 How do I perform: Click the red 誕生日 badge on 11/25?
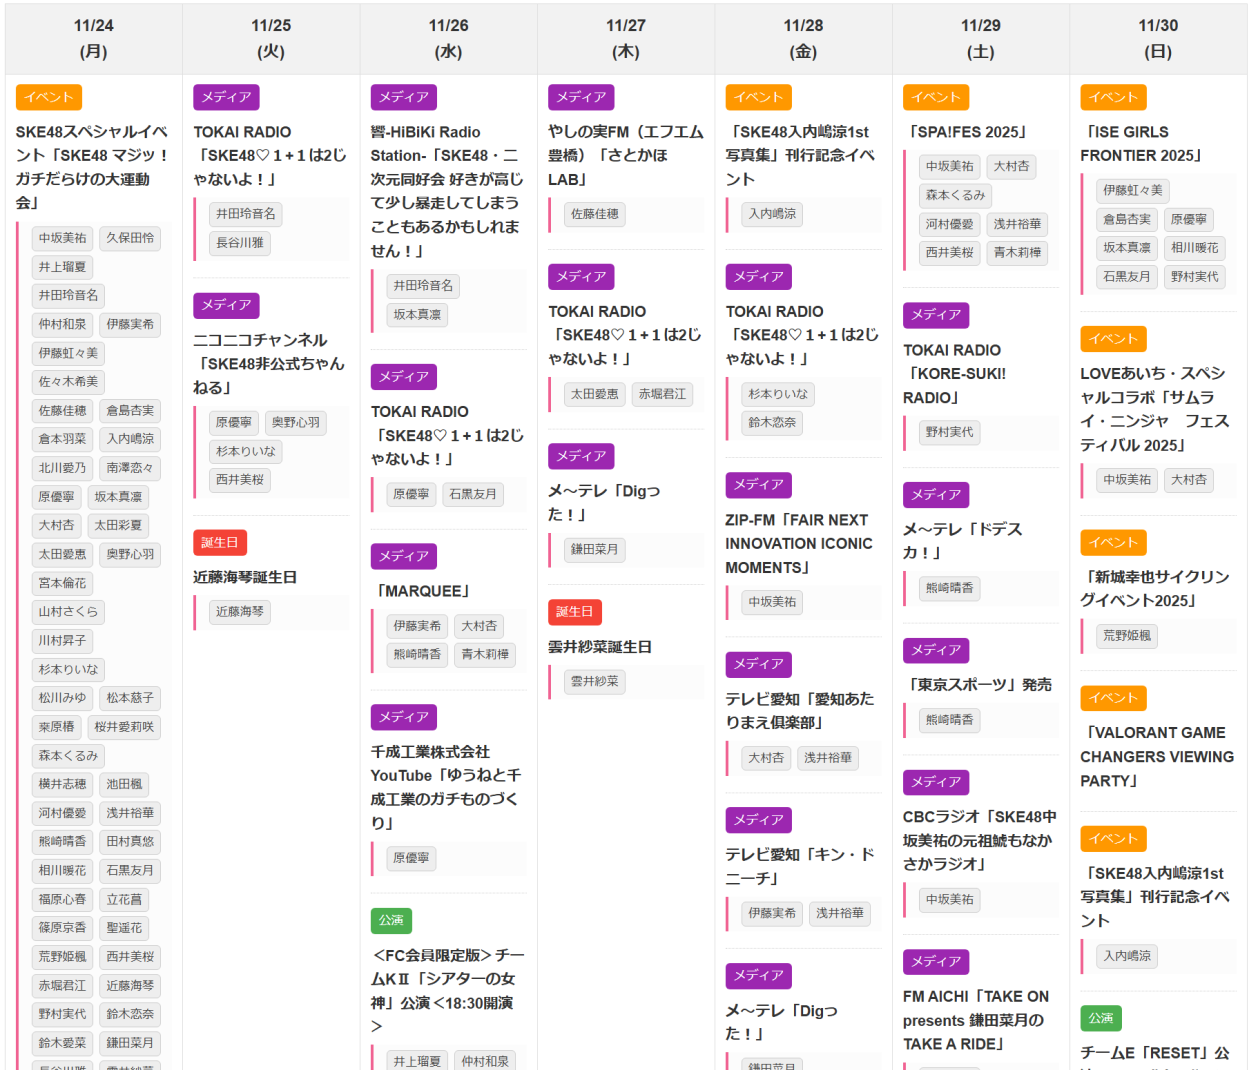(219, 543)
